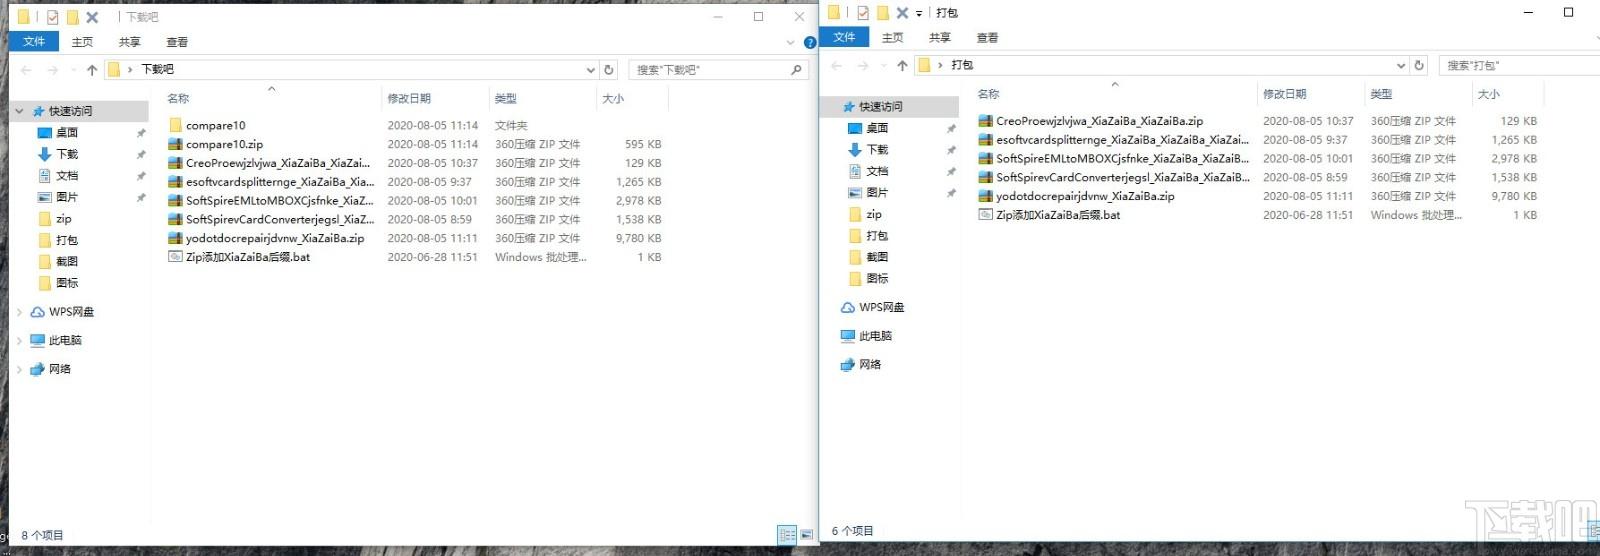This screenshot has width=1600, height=556.
Task: Select 此电脑 in 打包 window sidebar
Action: click(875, 336)
